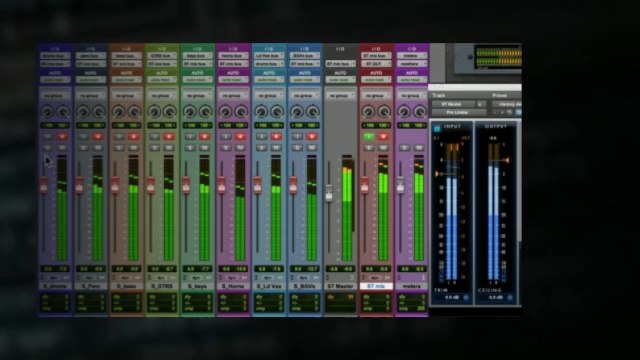
Task: Solo the S_Ld Vox track
Action: click(262, 148)
